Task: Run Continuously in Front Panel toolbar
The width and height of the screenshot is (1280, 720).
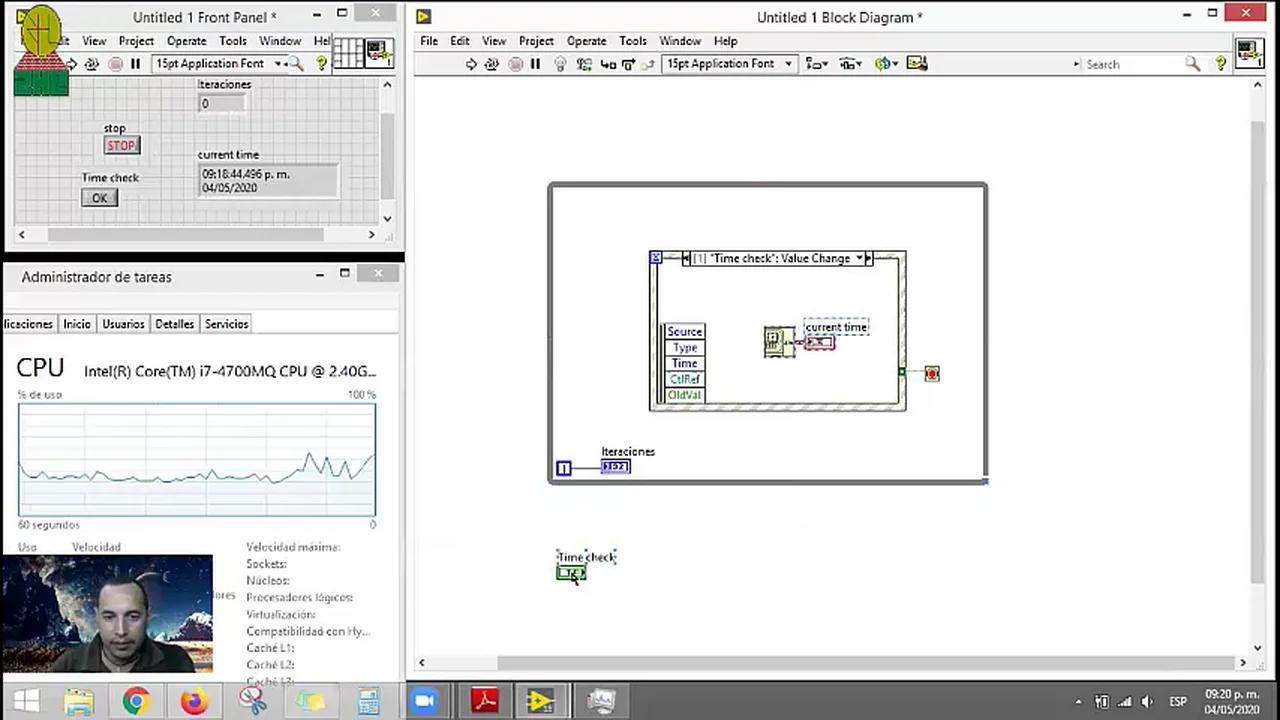Action: (x=91, y=64)
